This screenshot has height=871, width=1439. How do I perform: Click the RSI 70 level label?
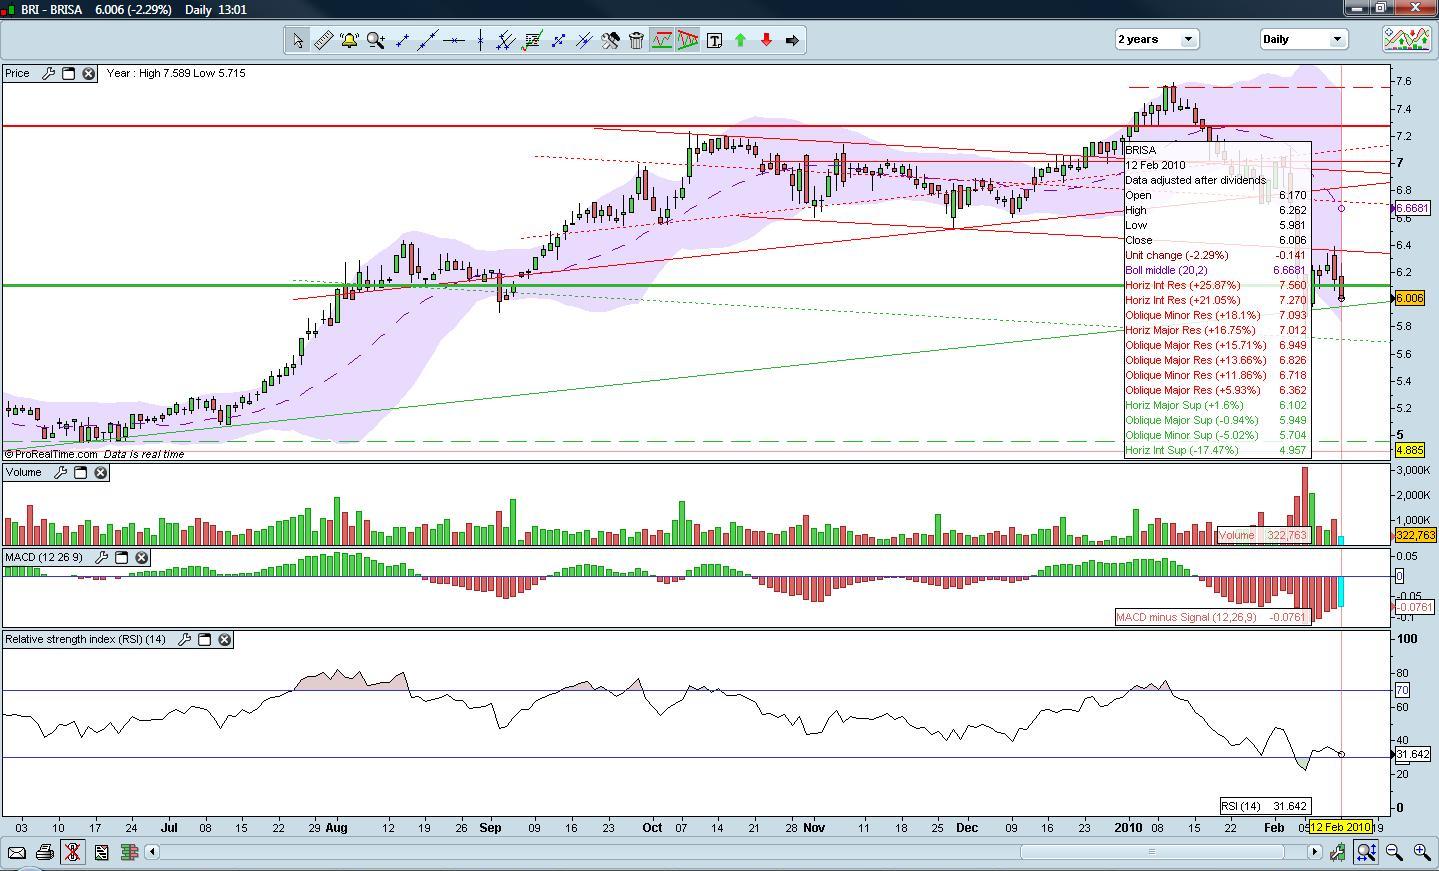[1402, 690]
